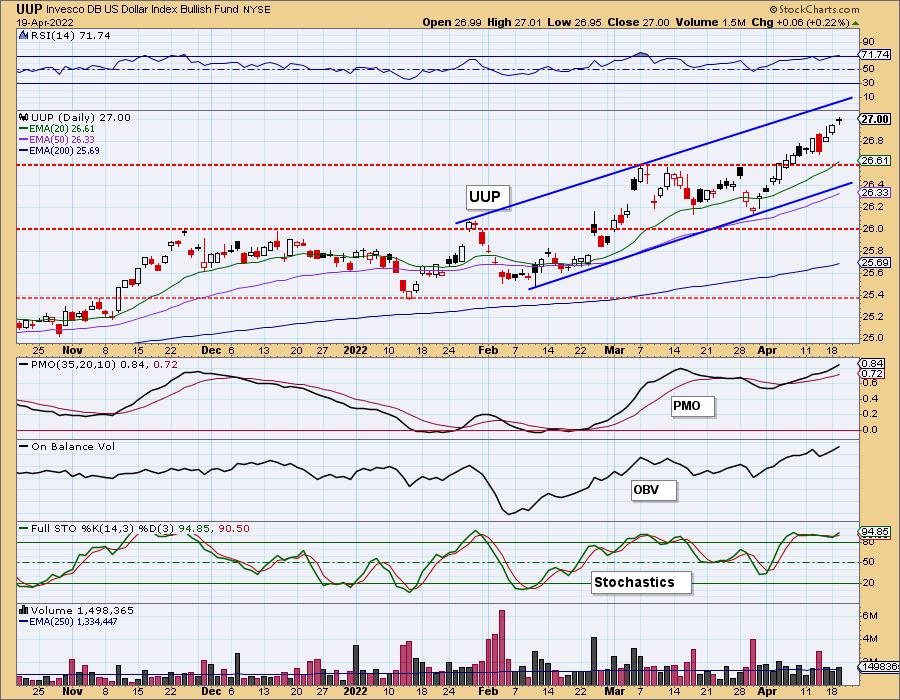Click the 26.8 label on the price axis
Screen dimensions: 900x700
(871, 141)
